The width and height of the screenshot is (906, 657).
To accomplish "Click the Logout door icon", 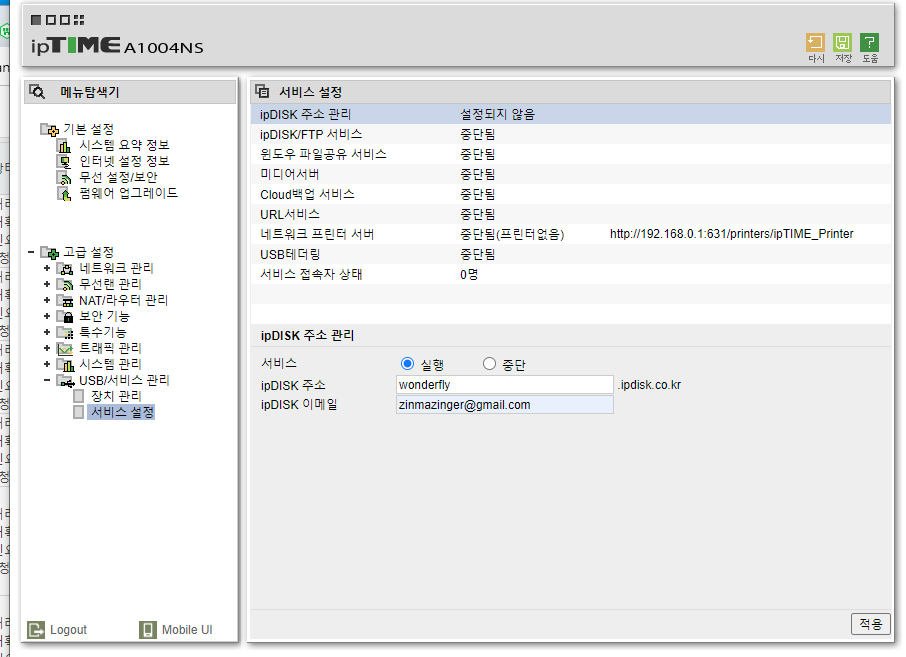I will (x=36, y=630).
